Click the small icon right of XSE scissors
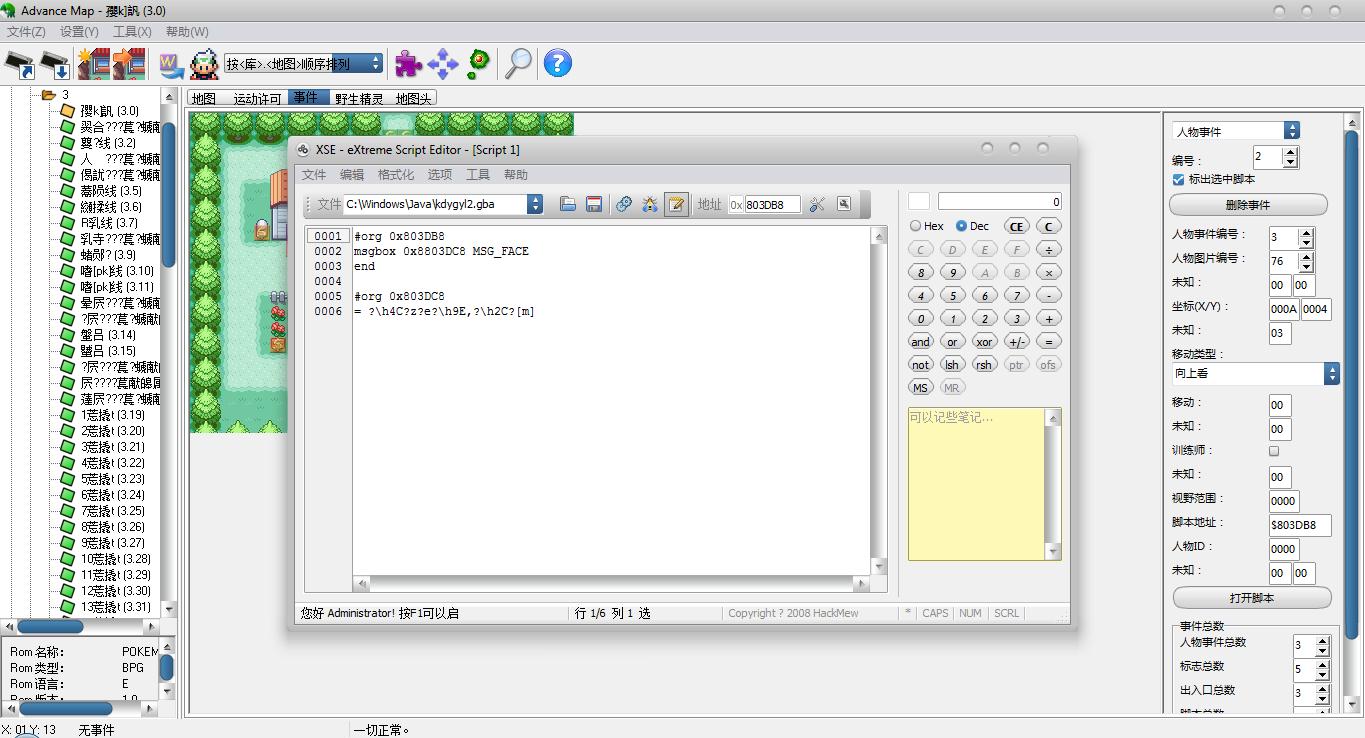This screenshot has height=738, width=1365. [843, 204]
